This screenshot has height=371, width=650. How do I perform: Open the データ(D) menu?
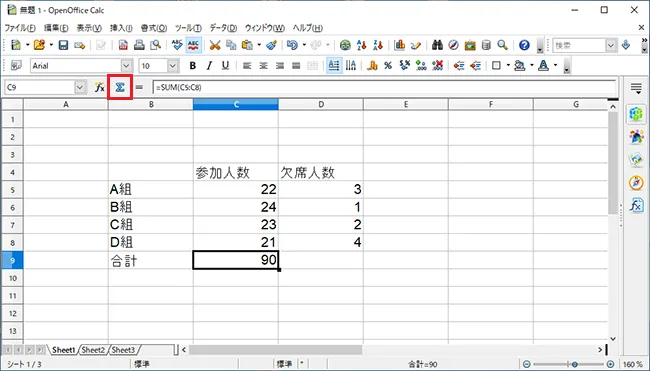(x=223, y=28)
